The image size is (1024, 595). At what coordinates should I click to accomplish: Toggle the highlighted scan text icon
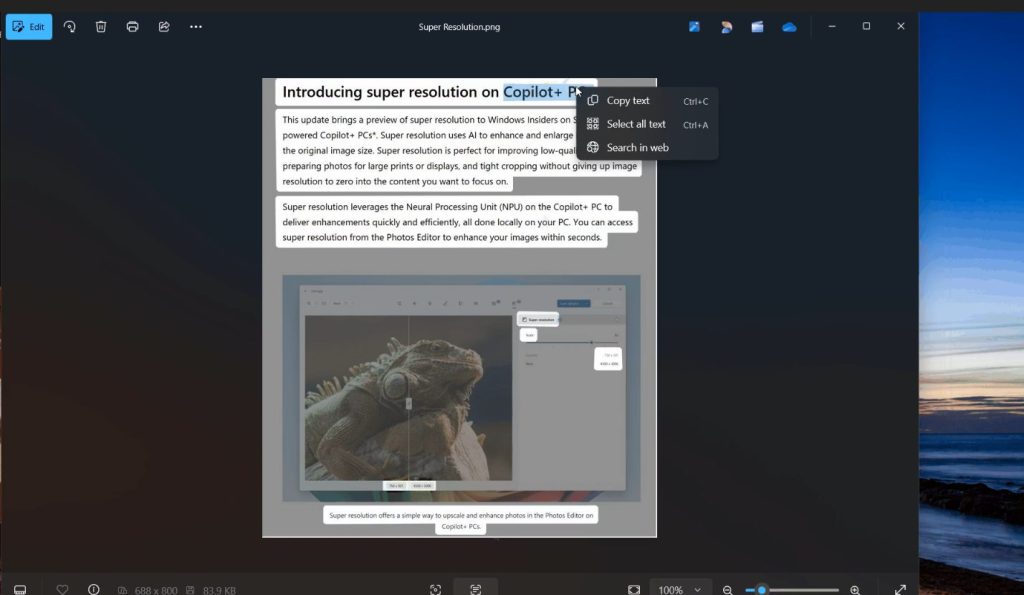475,589
